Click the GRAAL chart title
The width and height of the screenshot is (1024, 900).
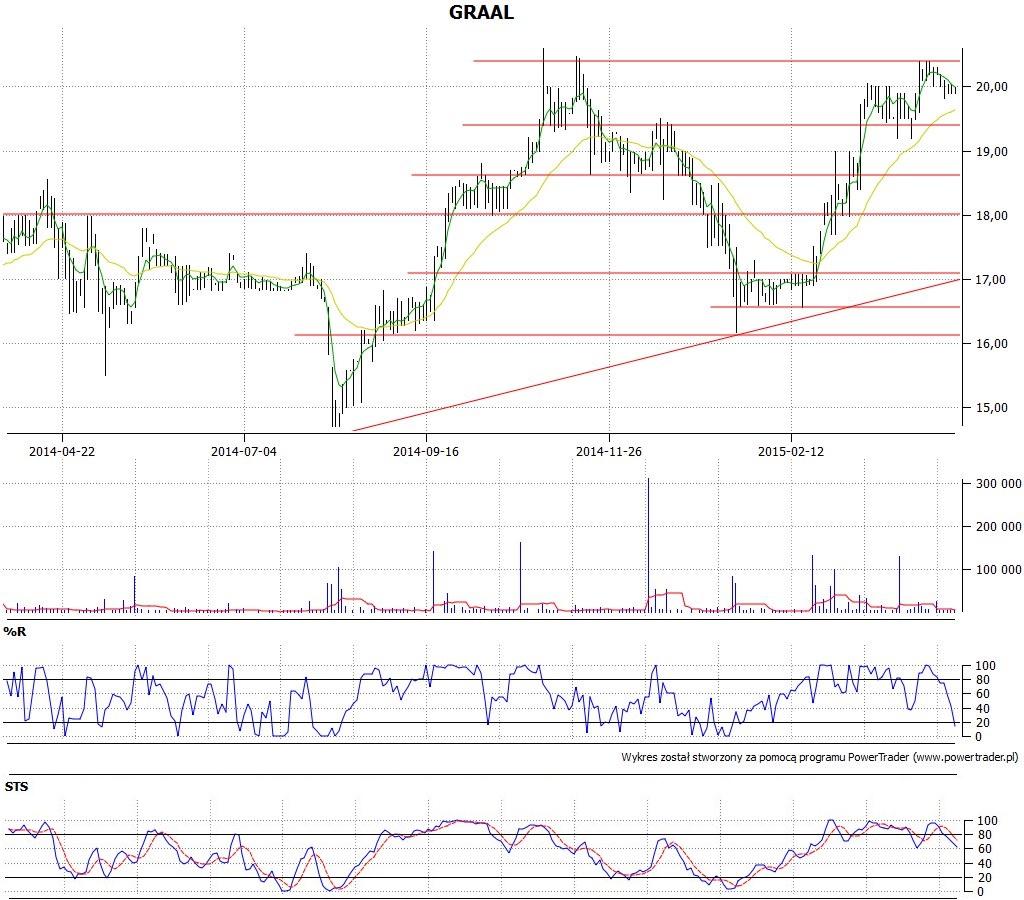pos(481,12)
